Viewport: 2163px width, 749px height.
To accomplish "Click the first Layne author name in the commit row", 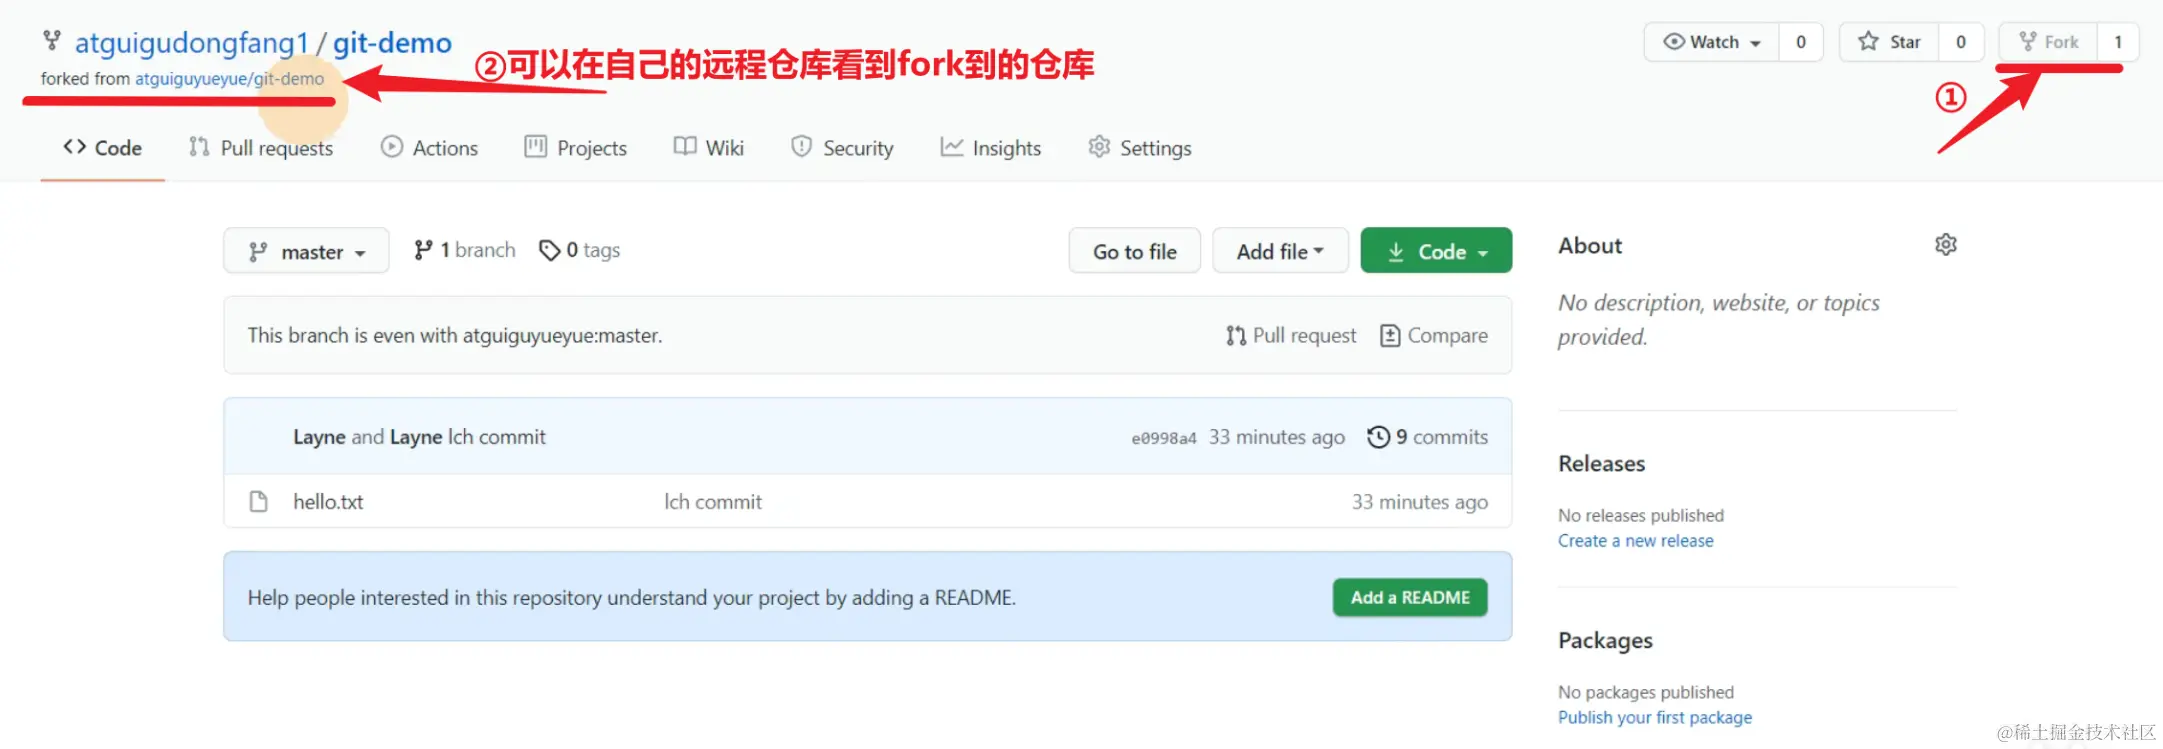I will pos(319,437).
